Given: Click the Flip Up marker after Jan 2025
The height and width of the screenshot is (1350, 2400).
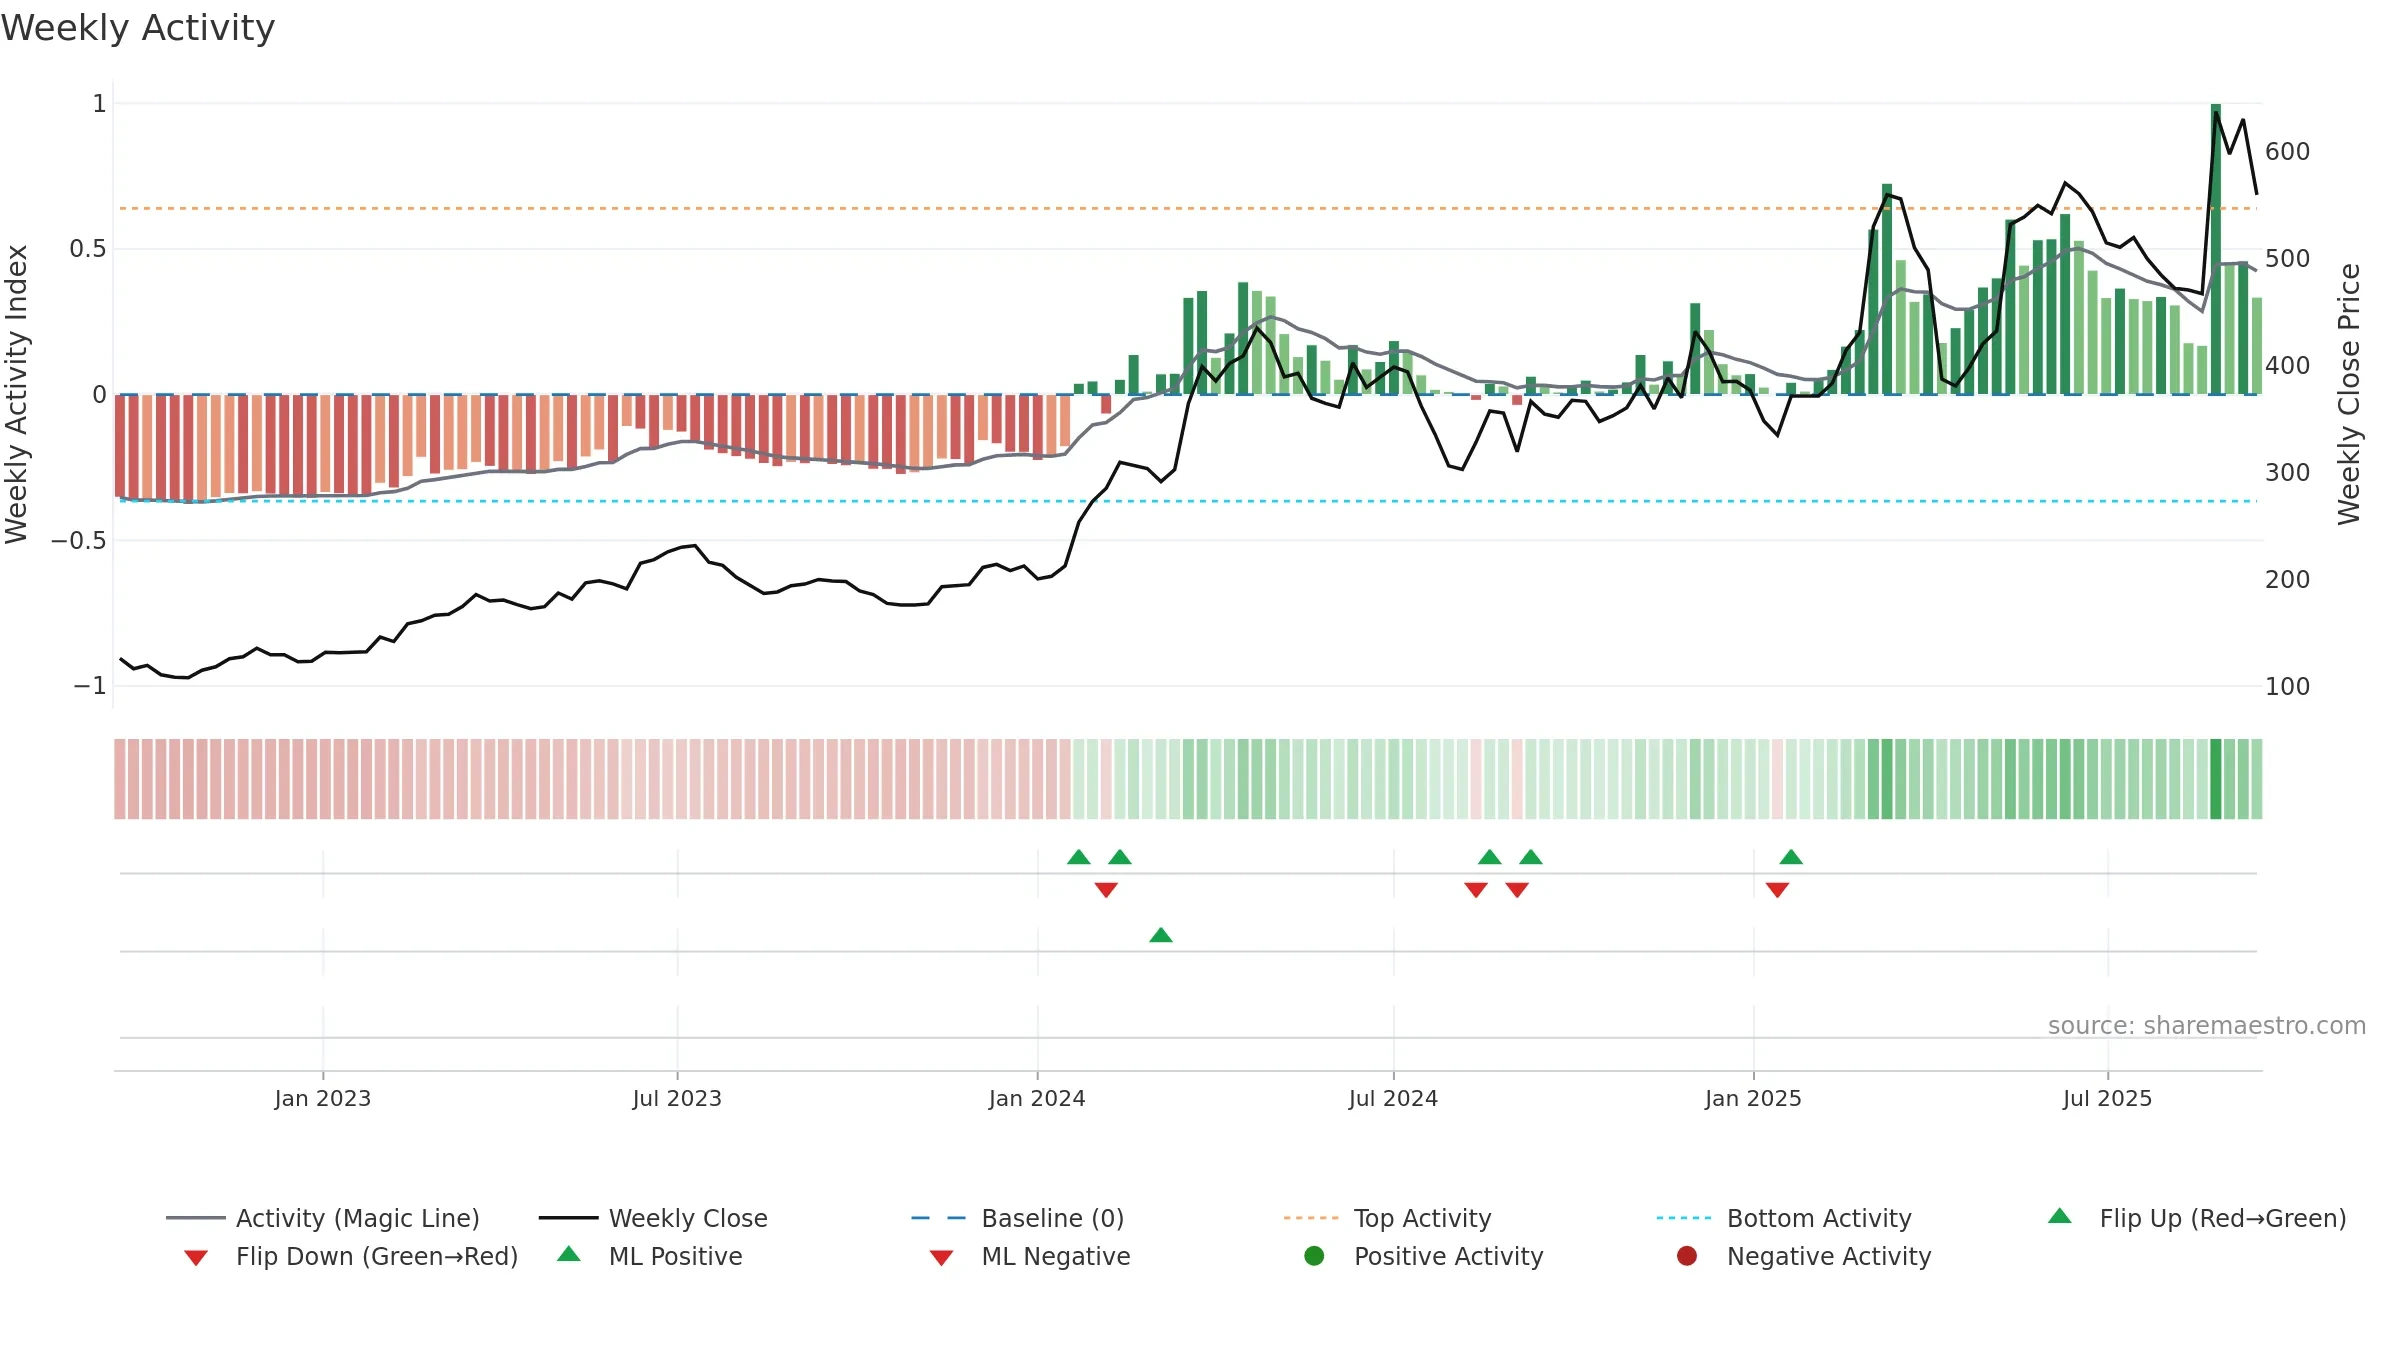Looking at the screenshot, I should click(1791, 857).
